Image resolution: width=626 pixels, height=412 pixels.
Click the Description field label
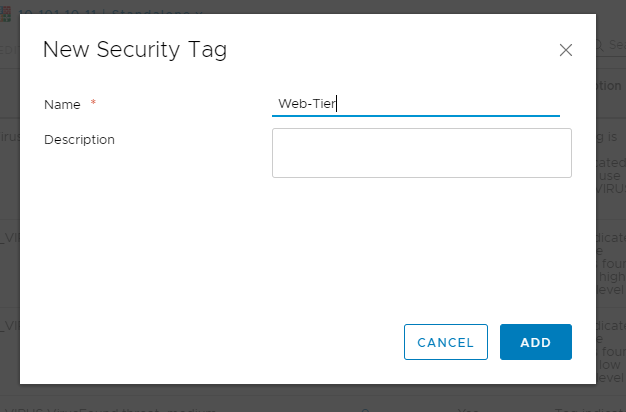tap(79, 140)
